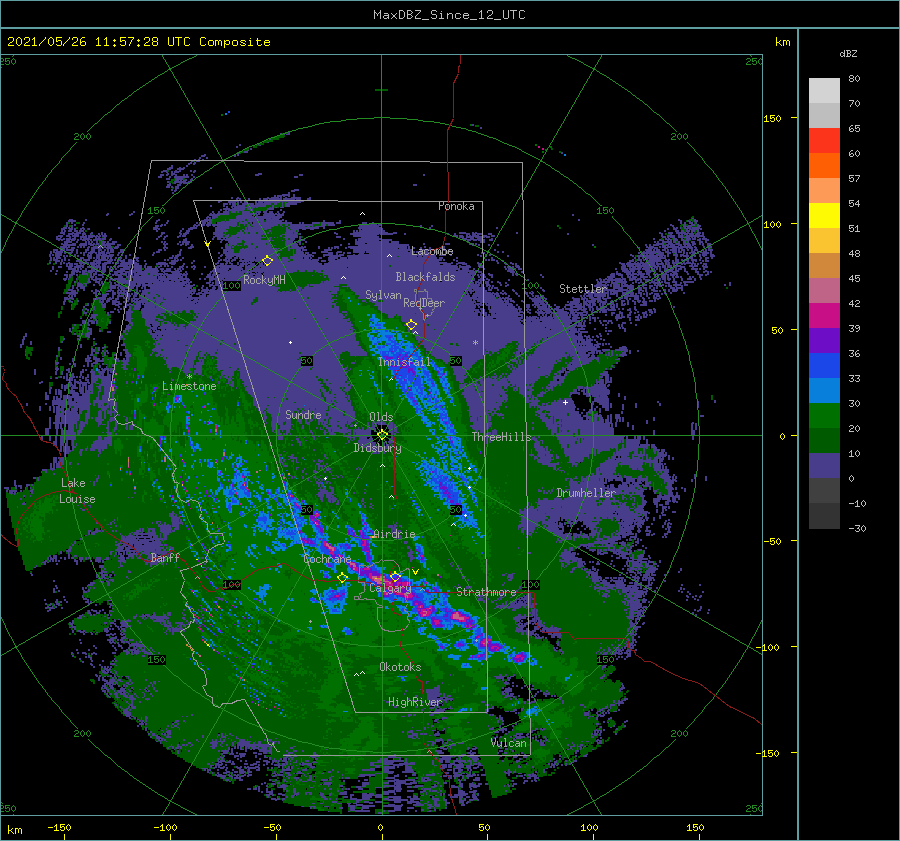Click the yellow diamond marker beside RockyMH
This screenshot has height=841, width=900.
point(267,261)
